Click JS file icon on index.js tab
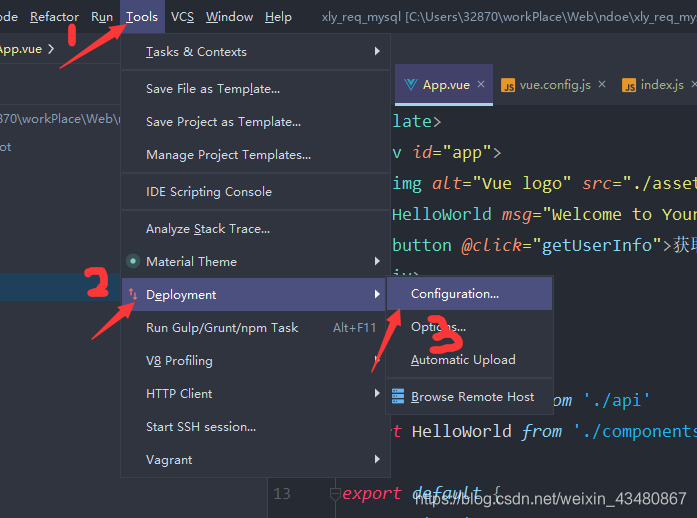The width and height of the screenshot is (697, 518). [x=629, y=85]
